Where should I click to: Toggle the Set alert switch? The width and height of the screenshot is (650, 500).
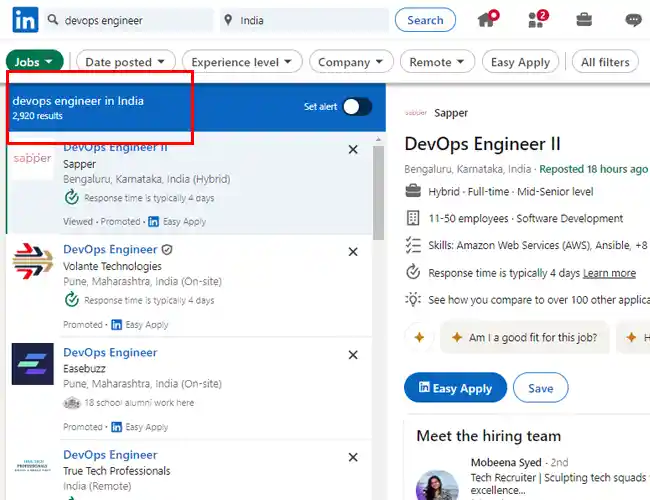coord(357,107)
